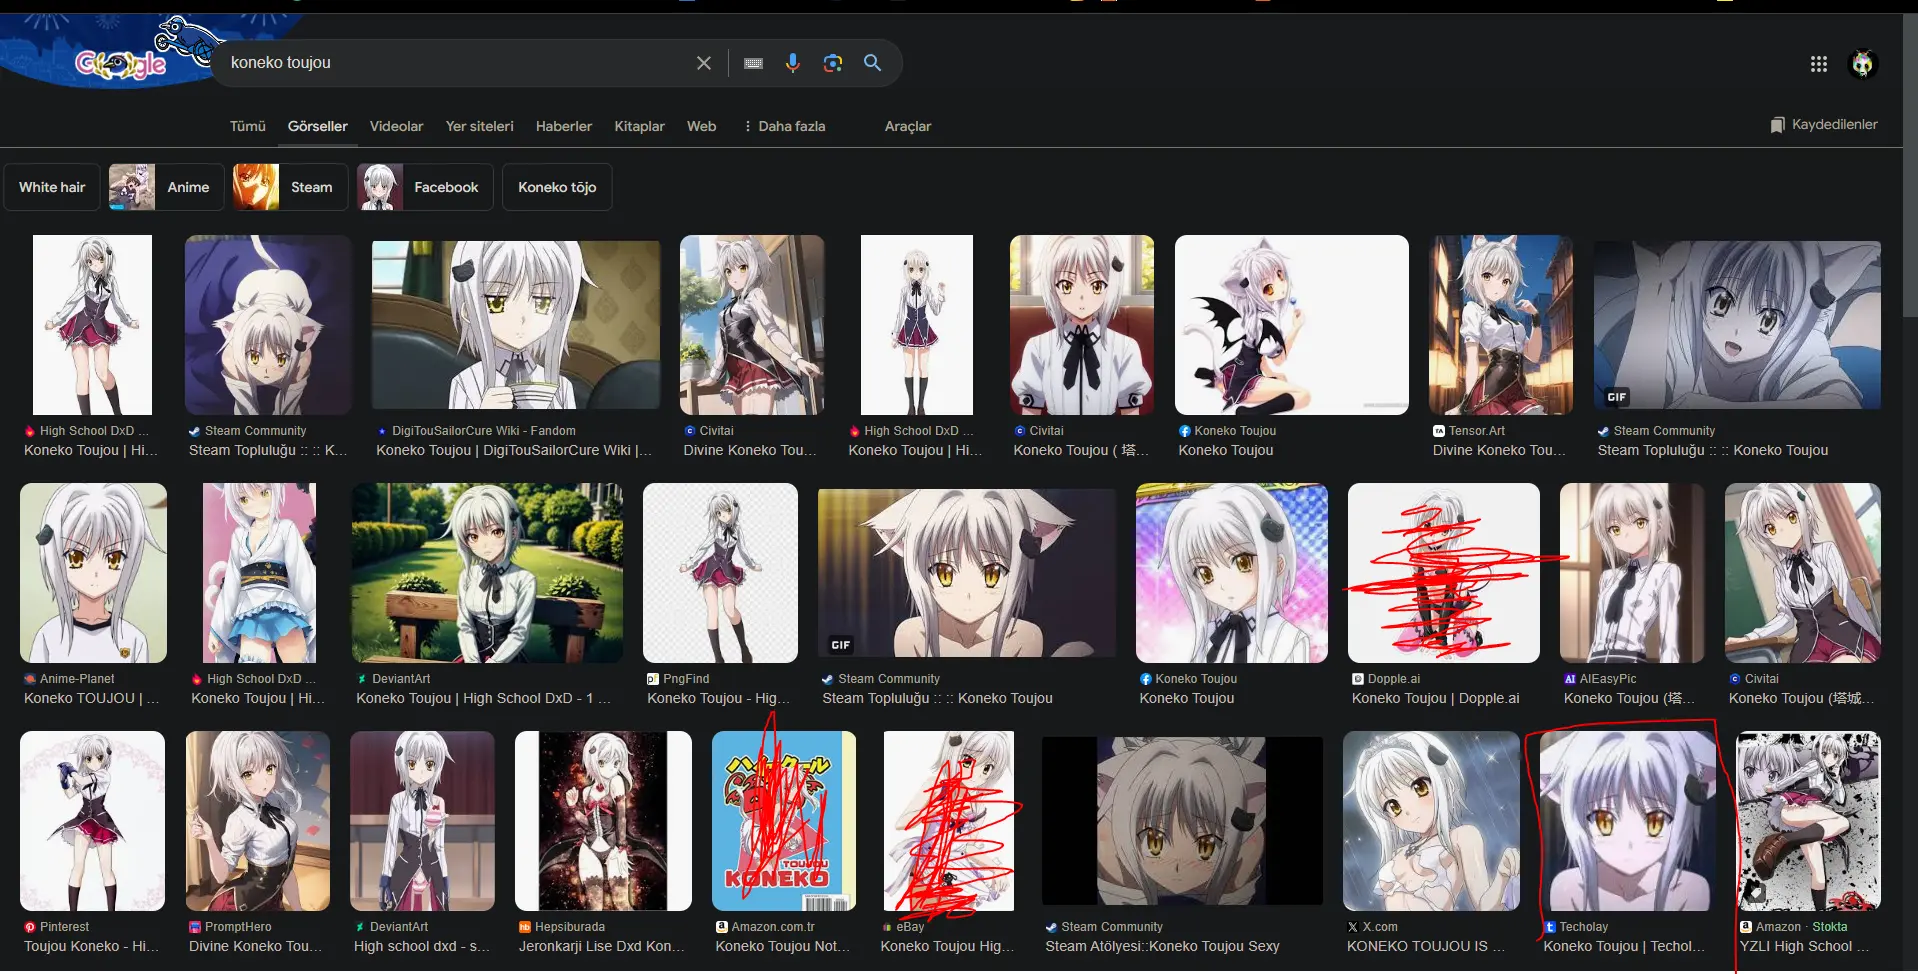The image size is (1918, 974).
Task: Clear the search box text
Action: [704, 63]
